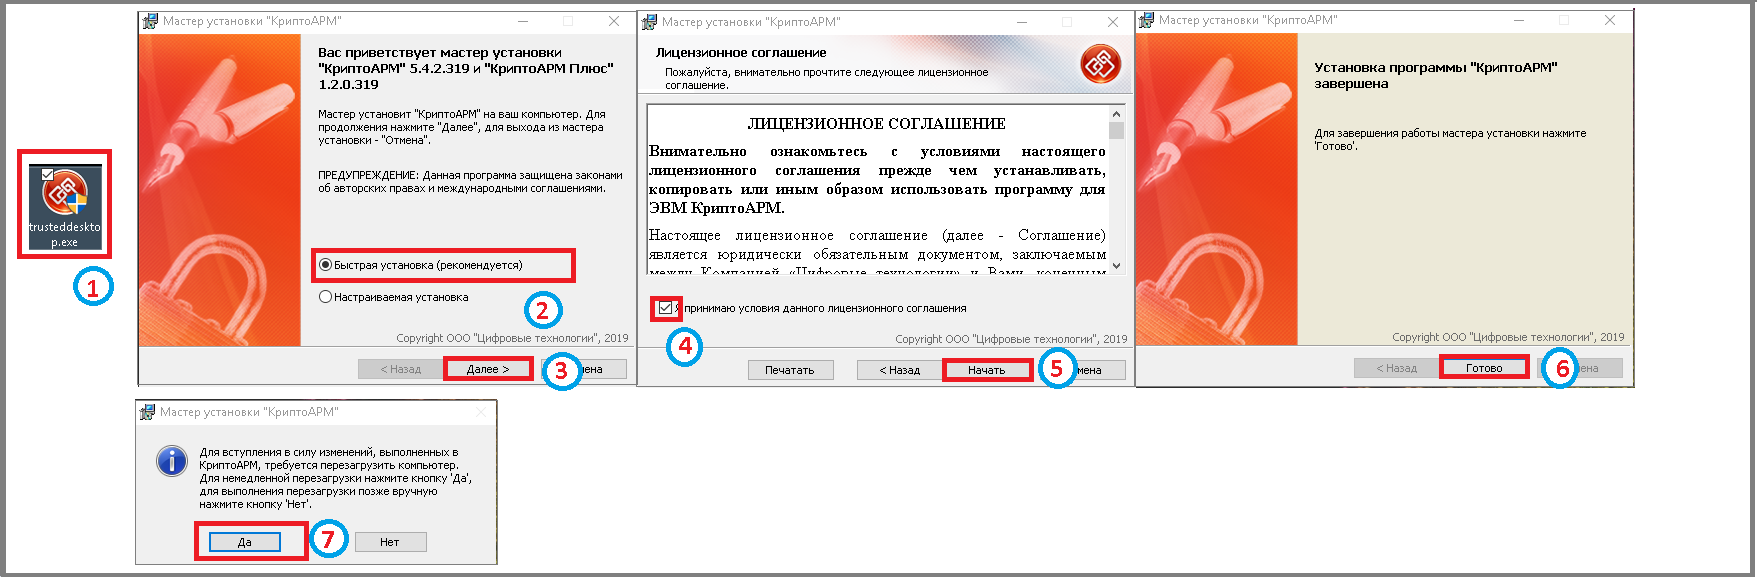Viewport: 1757px width, 577px height.
Task: Click the "ЛИЦЕНЗИОННОЕ СОГЛАШЕНИЕ" heading in the license text
Action: [877, 124]
